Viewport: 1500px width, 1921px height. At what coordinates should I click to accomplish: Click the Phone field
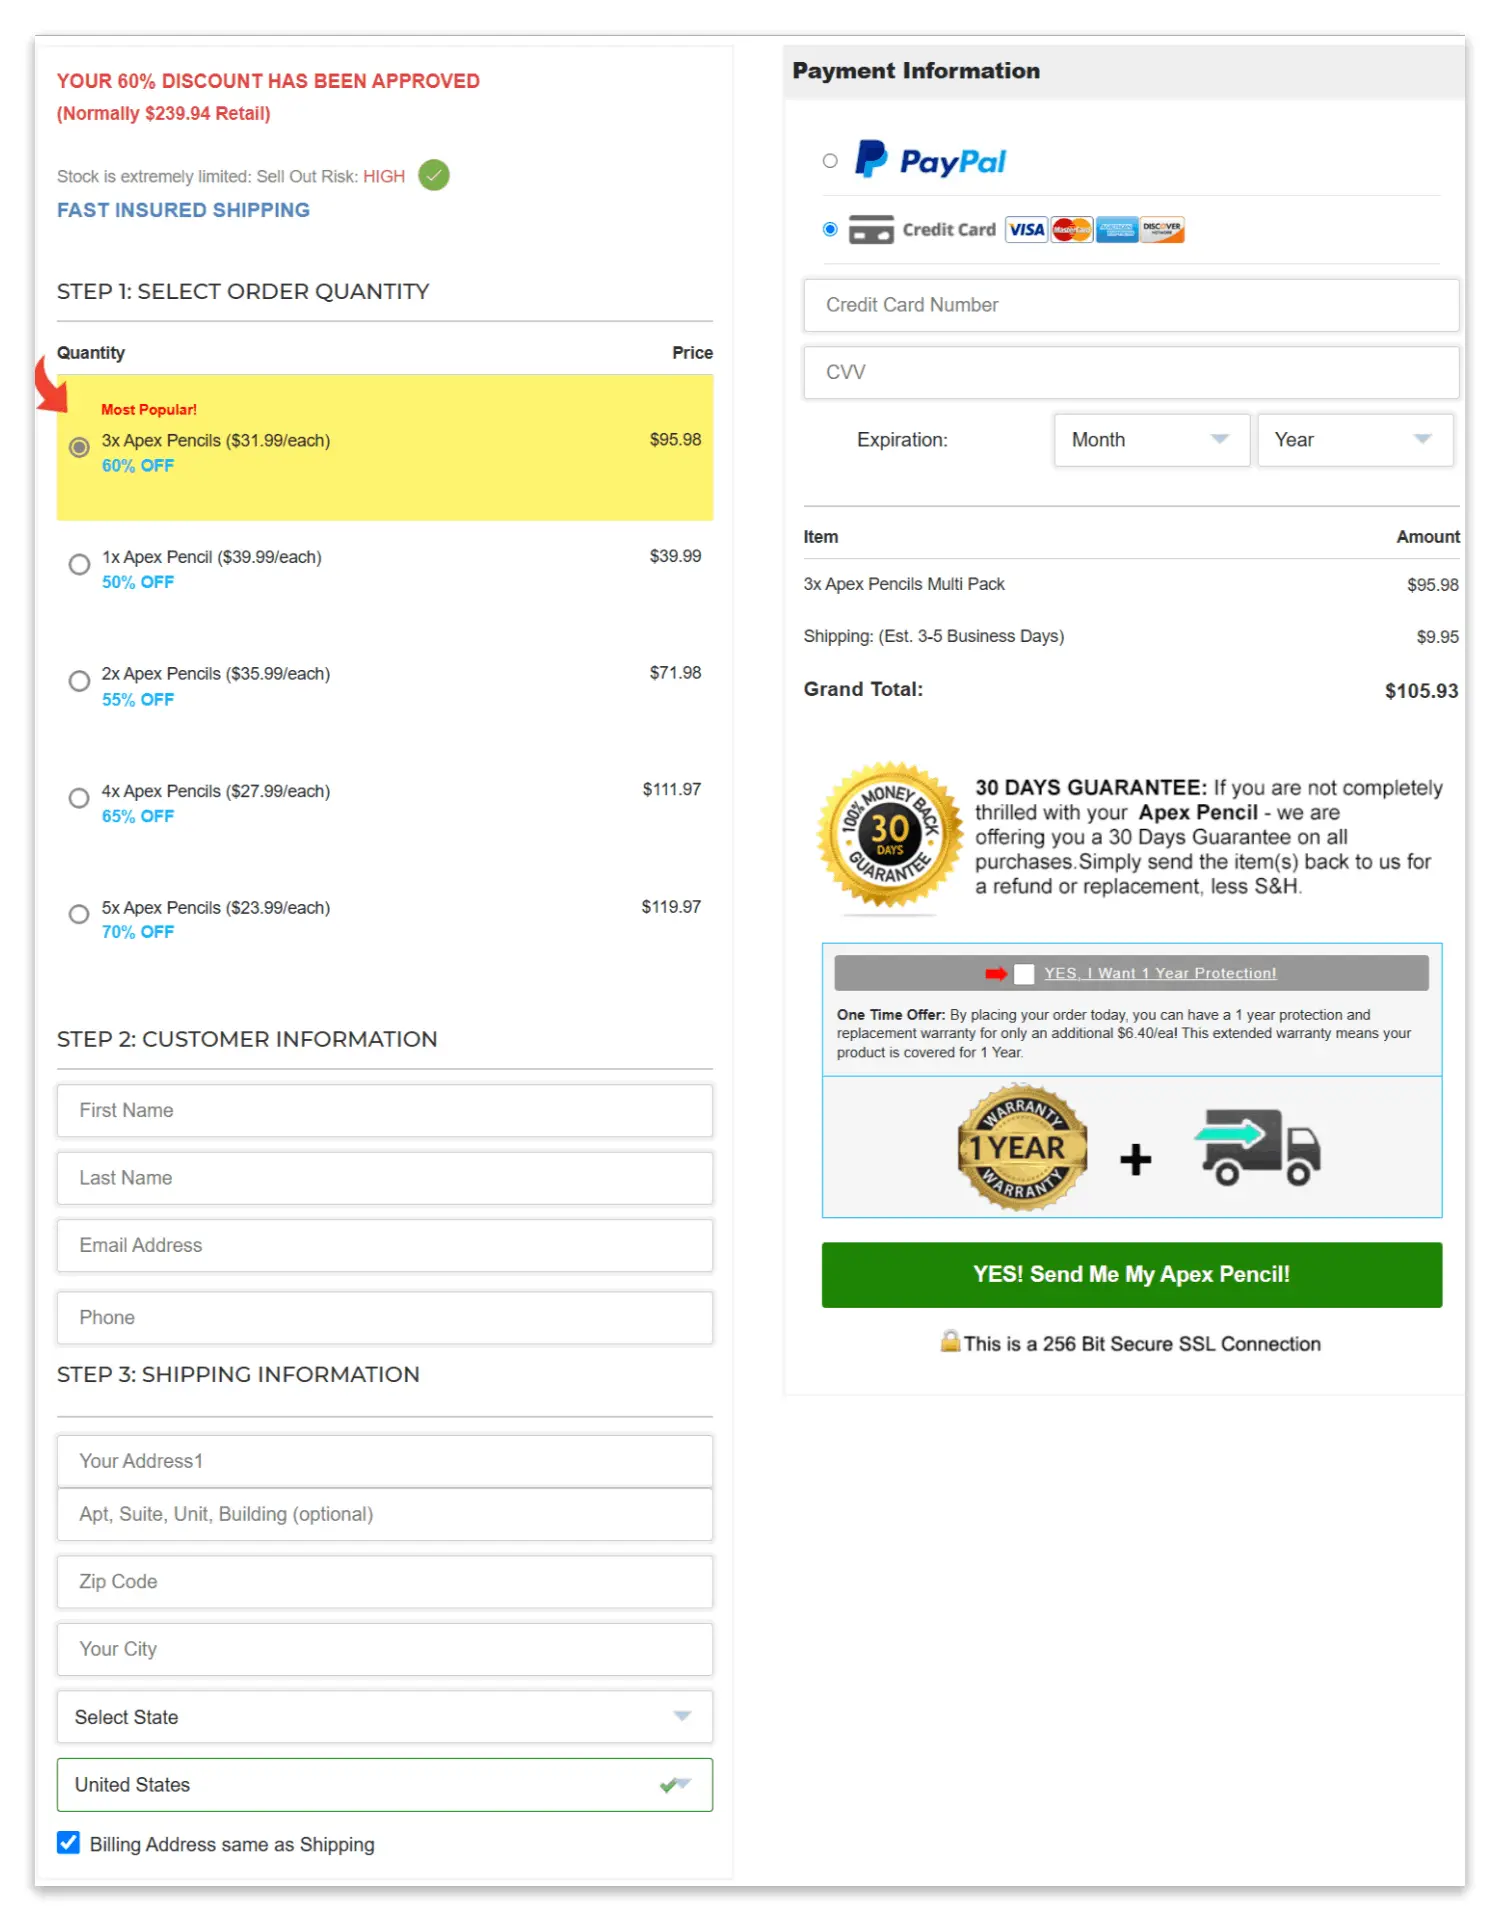385,1318
